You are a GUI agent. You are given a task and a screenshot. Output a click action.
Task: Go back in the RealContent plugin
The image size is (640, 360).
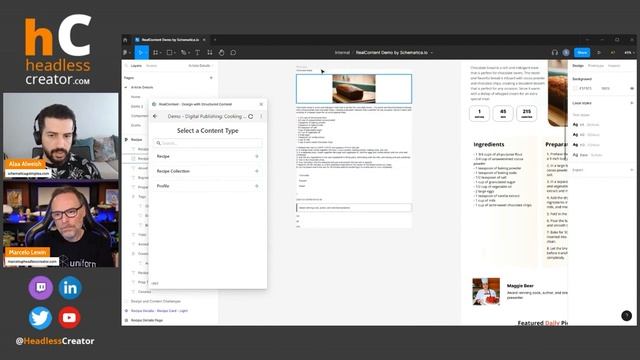155,116
